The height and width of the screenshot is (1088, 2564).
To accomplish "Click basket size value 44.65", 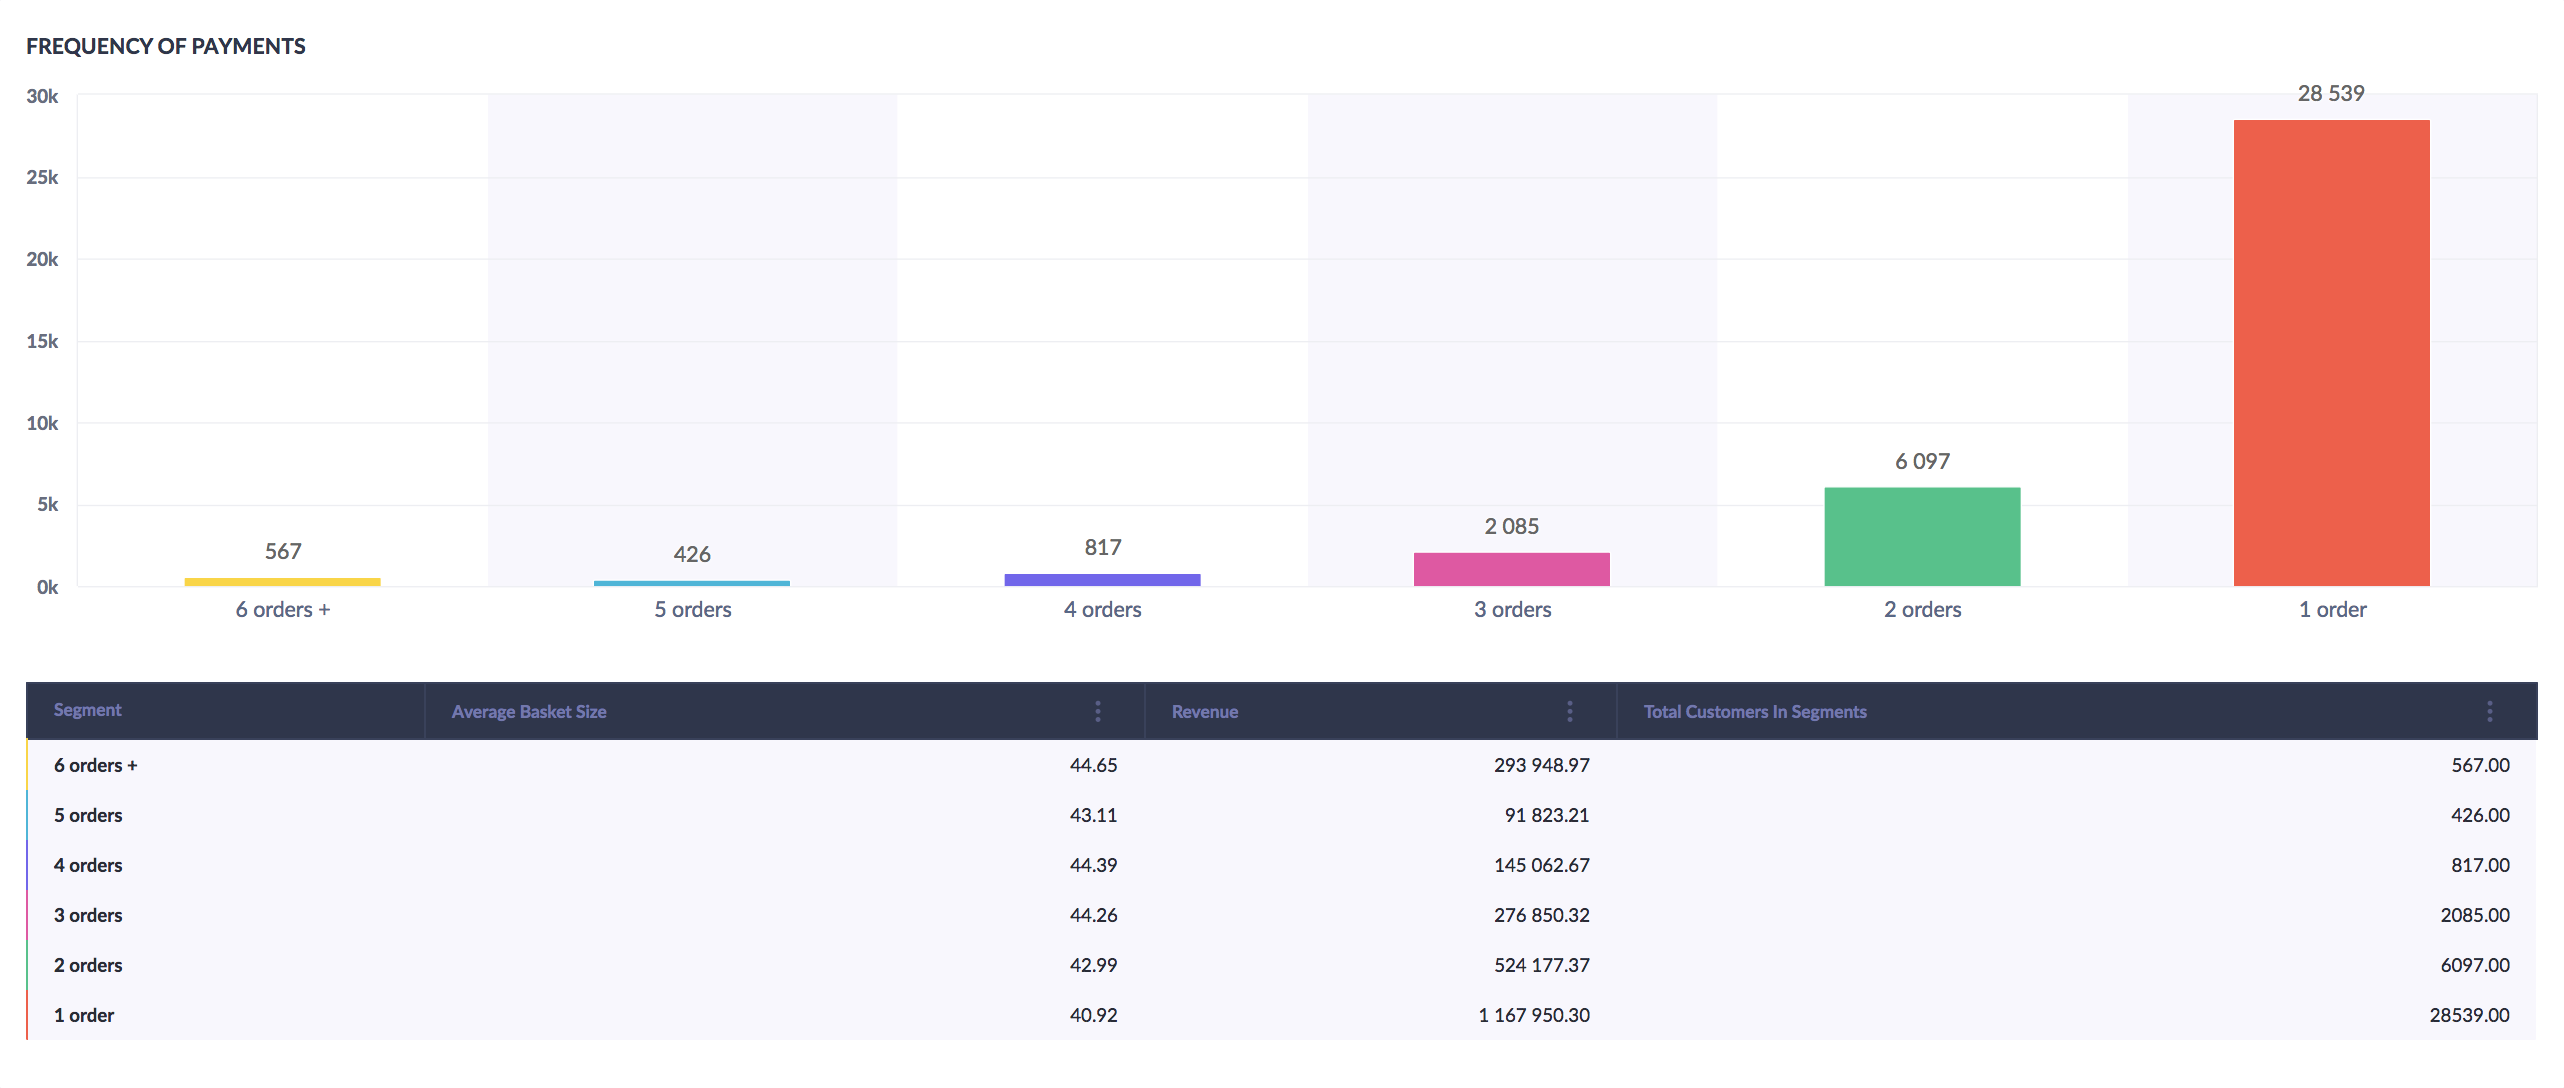I will [1093, 765].
